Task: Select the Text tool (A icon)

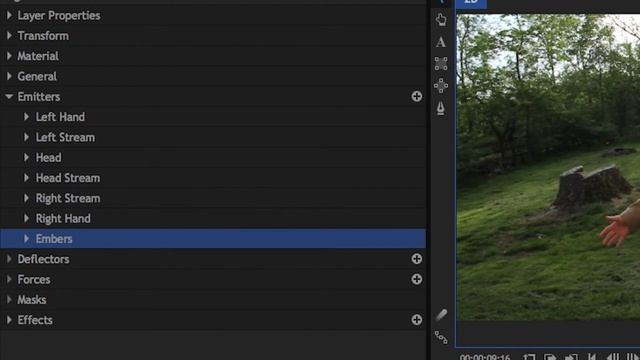Action: (x=440, y=42)
